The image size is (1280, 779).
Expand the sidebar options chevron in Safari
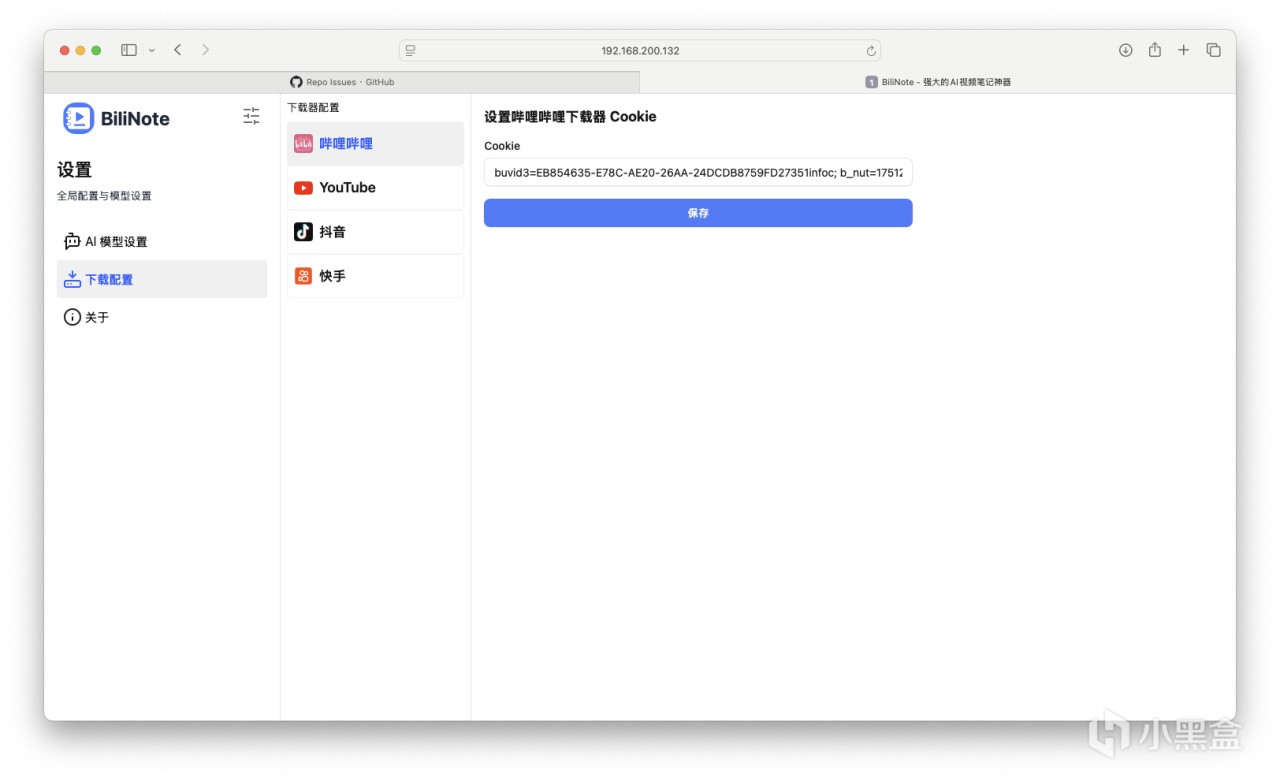[x=152, y=50]
